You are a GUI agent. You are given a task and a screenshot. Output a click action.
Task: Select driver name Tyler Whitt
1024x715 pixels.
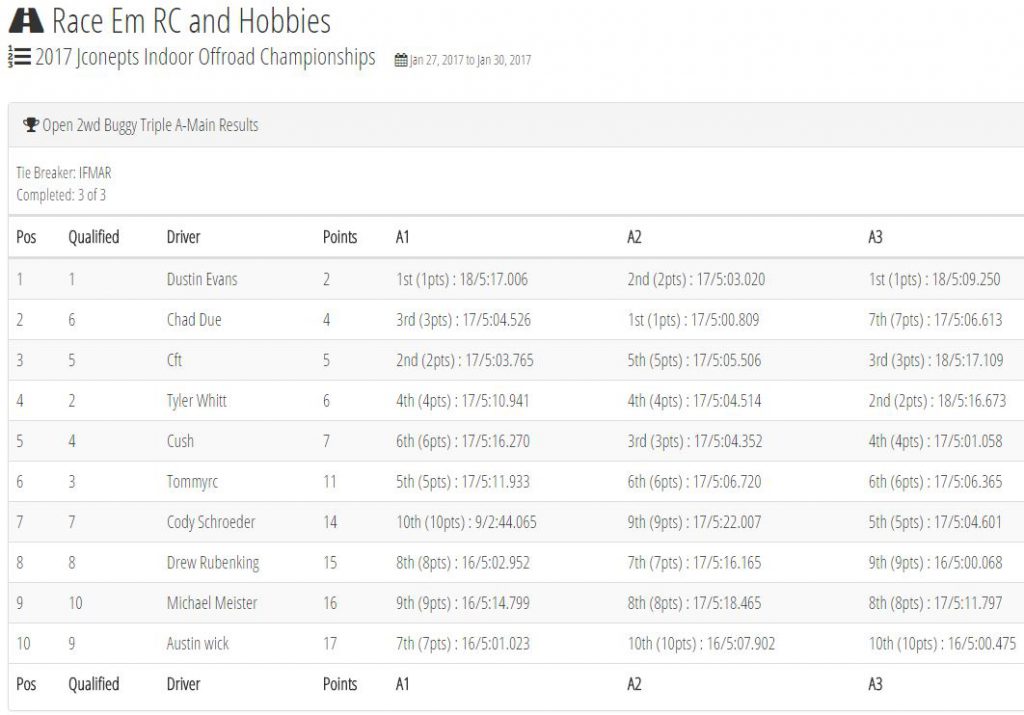[197, 401]
